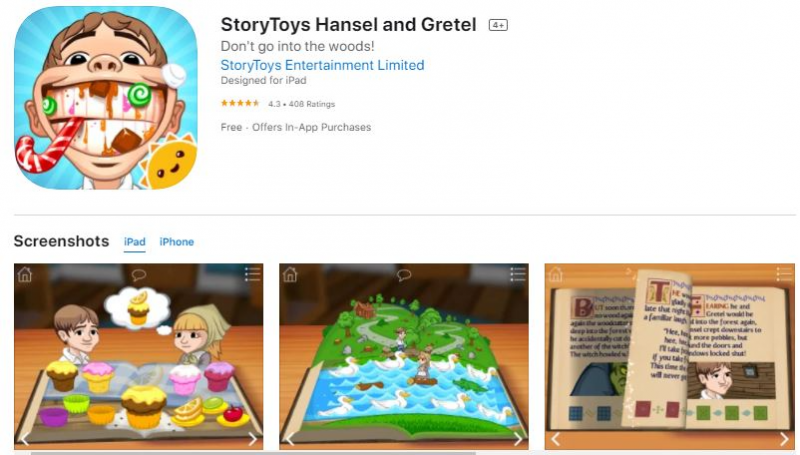Click previous arrow in storybook screenshot
Image resolution: width=800 pixels, height=455 pixels.
click(x=556, y=439)
